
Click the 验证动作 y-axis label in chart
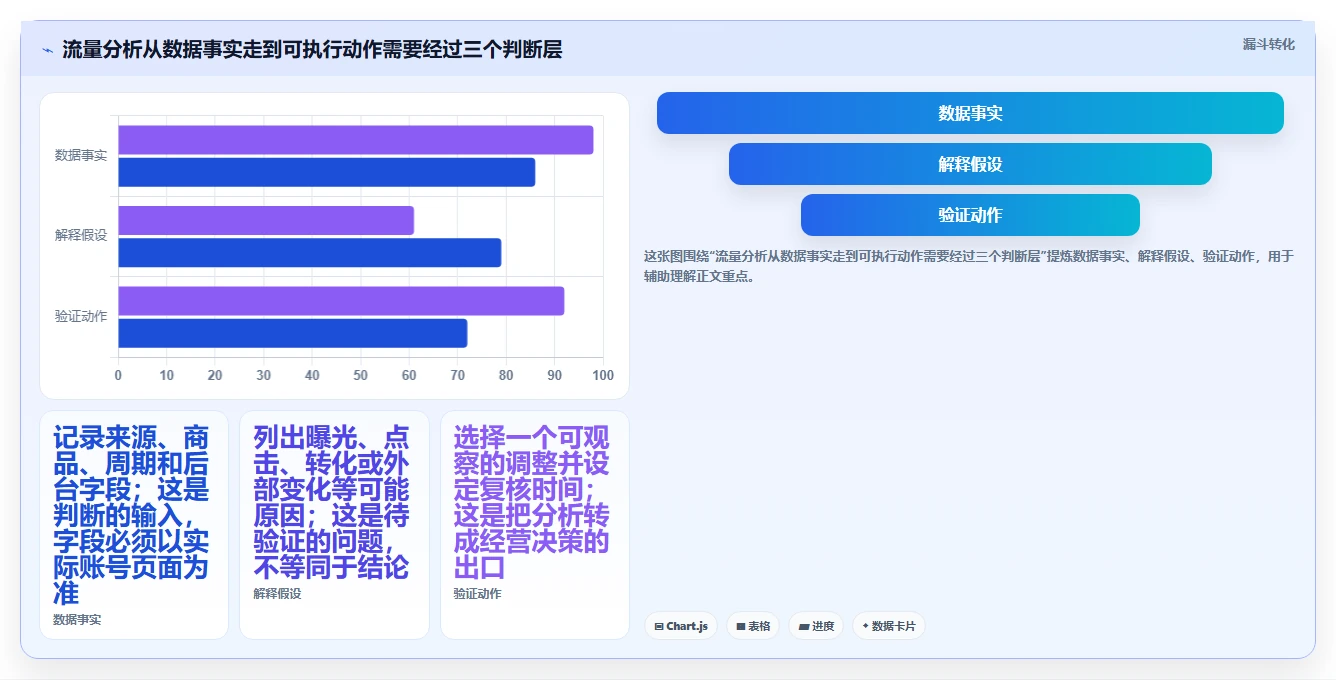(81, 317)
